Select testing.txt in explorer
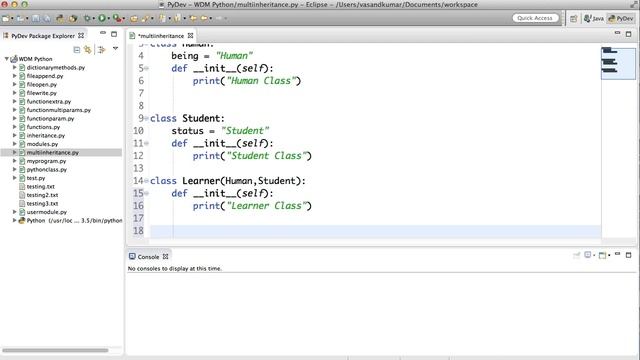Viewport: 640px width, 360px height. click(40, 187)
